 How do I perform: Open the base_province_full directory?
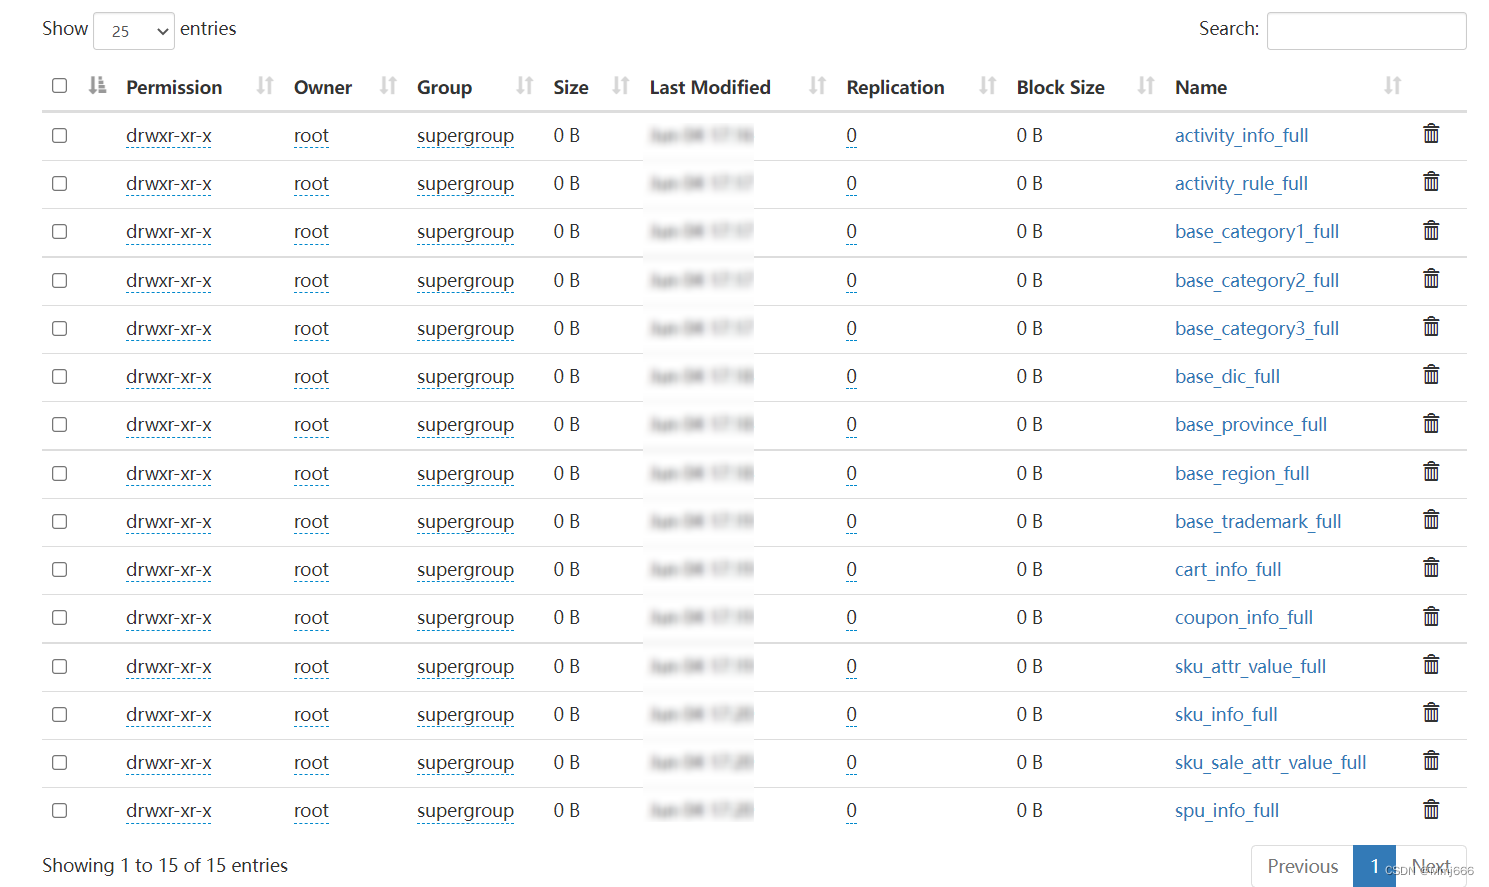pyautogui.click(x=1251, y=424)
